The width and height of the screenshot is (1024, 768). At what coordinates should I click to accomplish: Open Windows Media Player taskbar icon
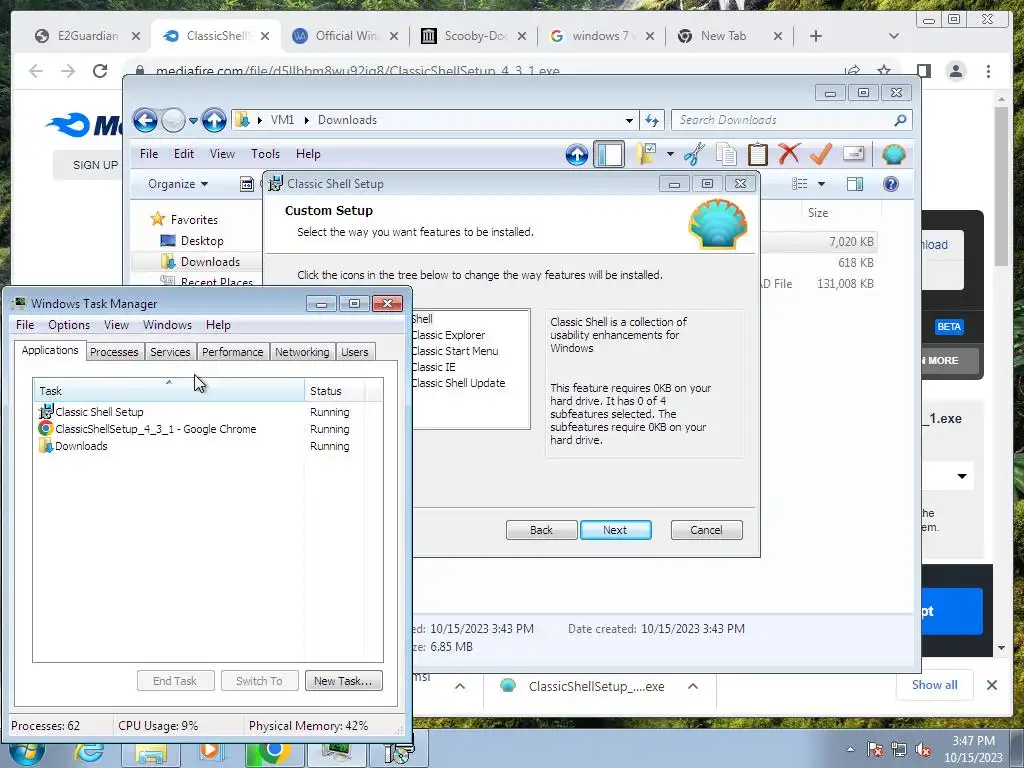tap(210, 751)
